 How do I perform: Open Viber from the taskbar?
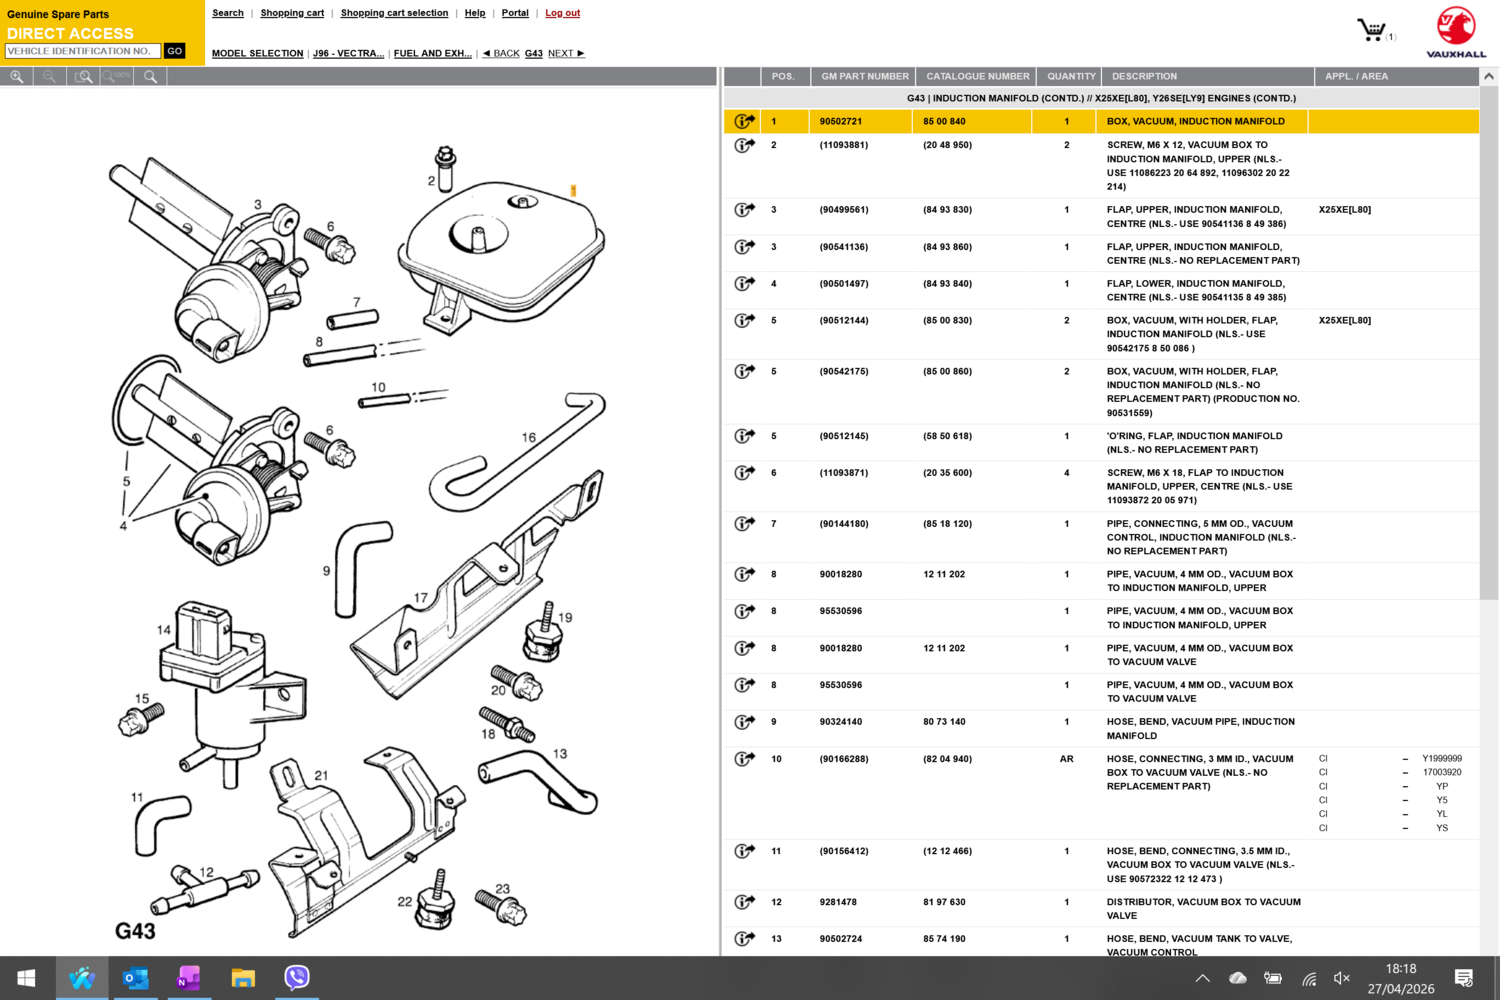(x=297, y=978)
